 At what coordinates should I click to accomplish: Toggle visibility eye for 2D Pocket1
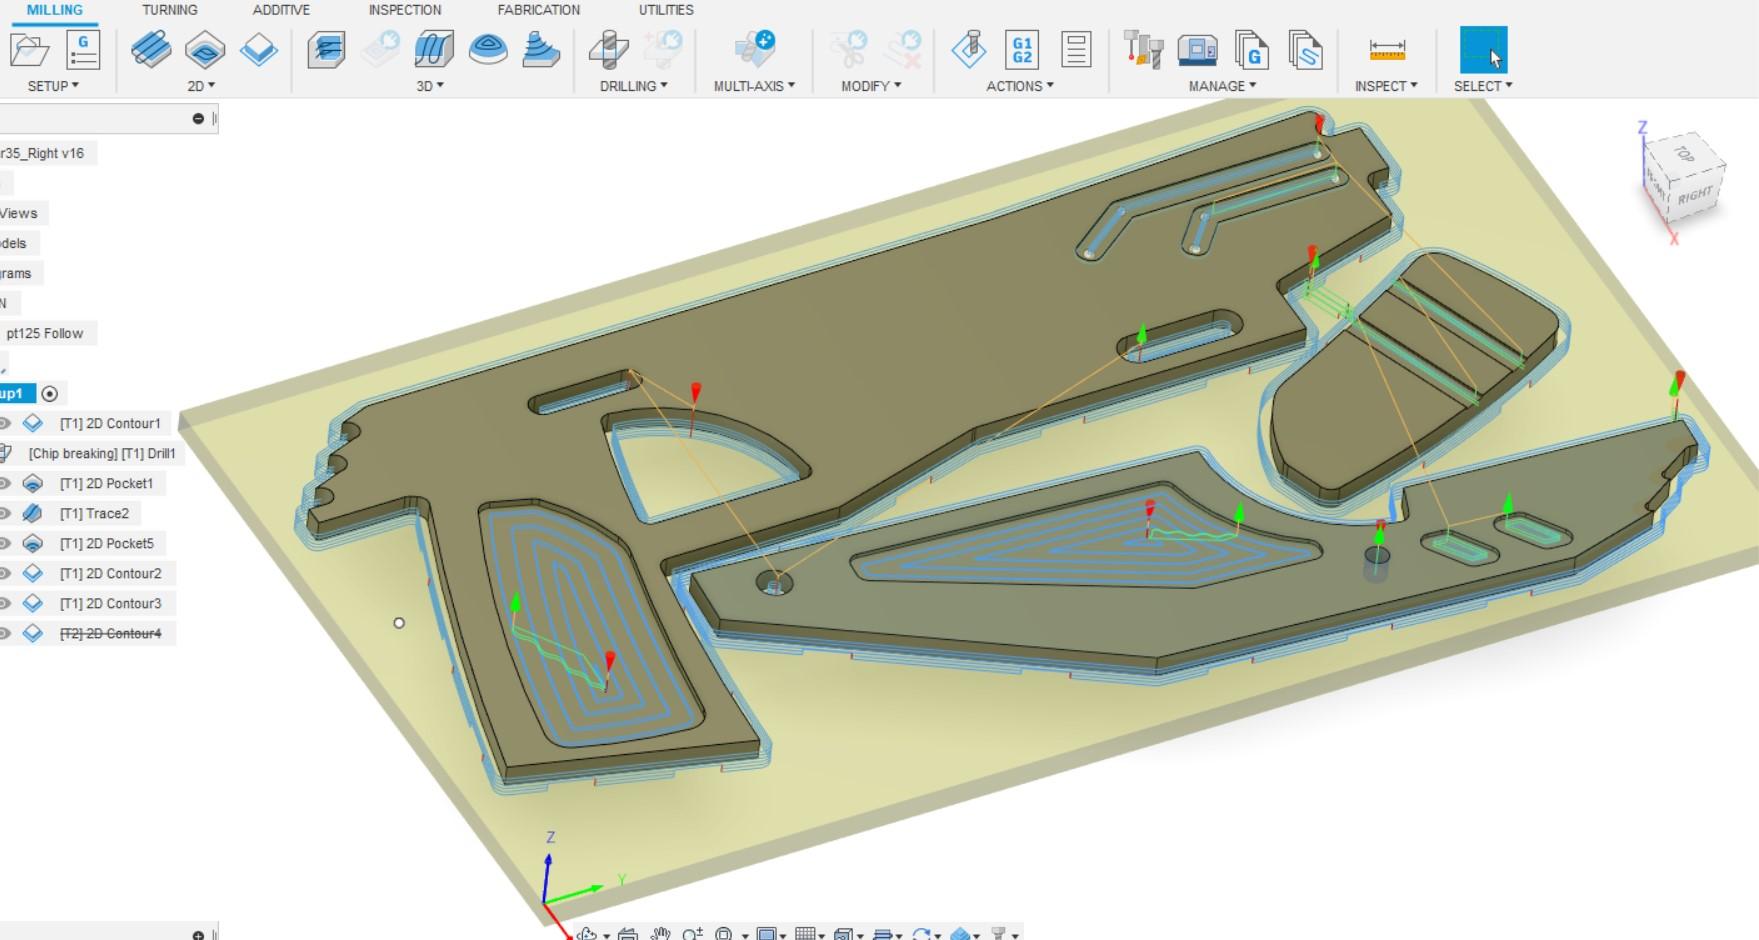pyautogui.click(x=5, y=483)
